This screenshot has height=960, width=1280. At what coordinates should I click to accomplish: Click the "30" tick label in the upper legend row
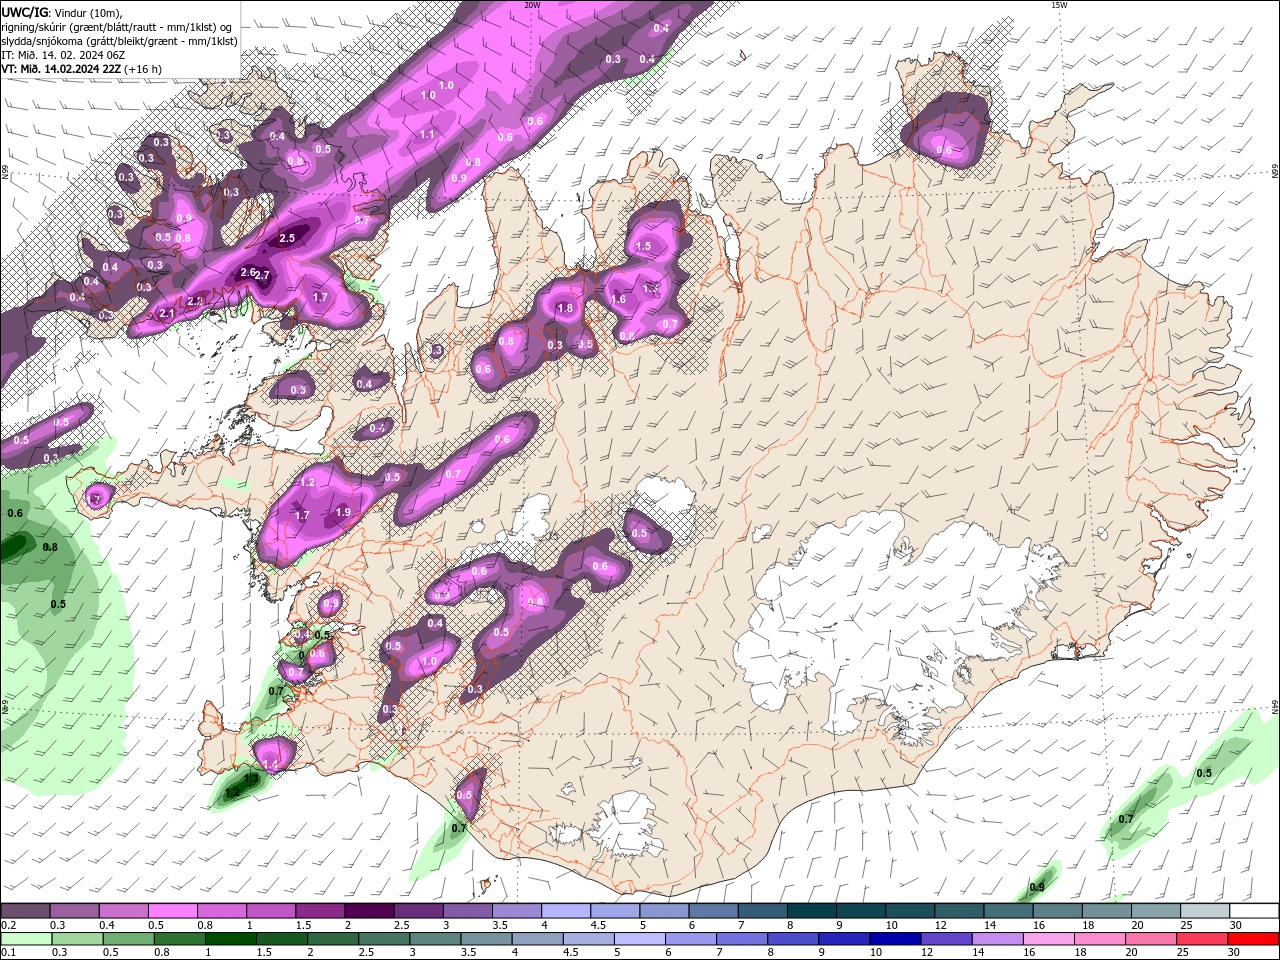pos(1236,925)
